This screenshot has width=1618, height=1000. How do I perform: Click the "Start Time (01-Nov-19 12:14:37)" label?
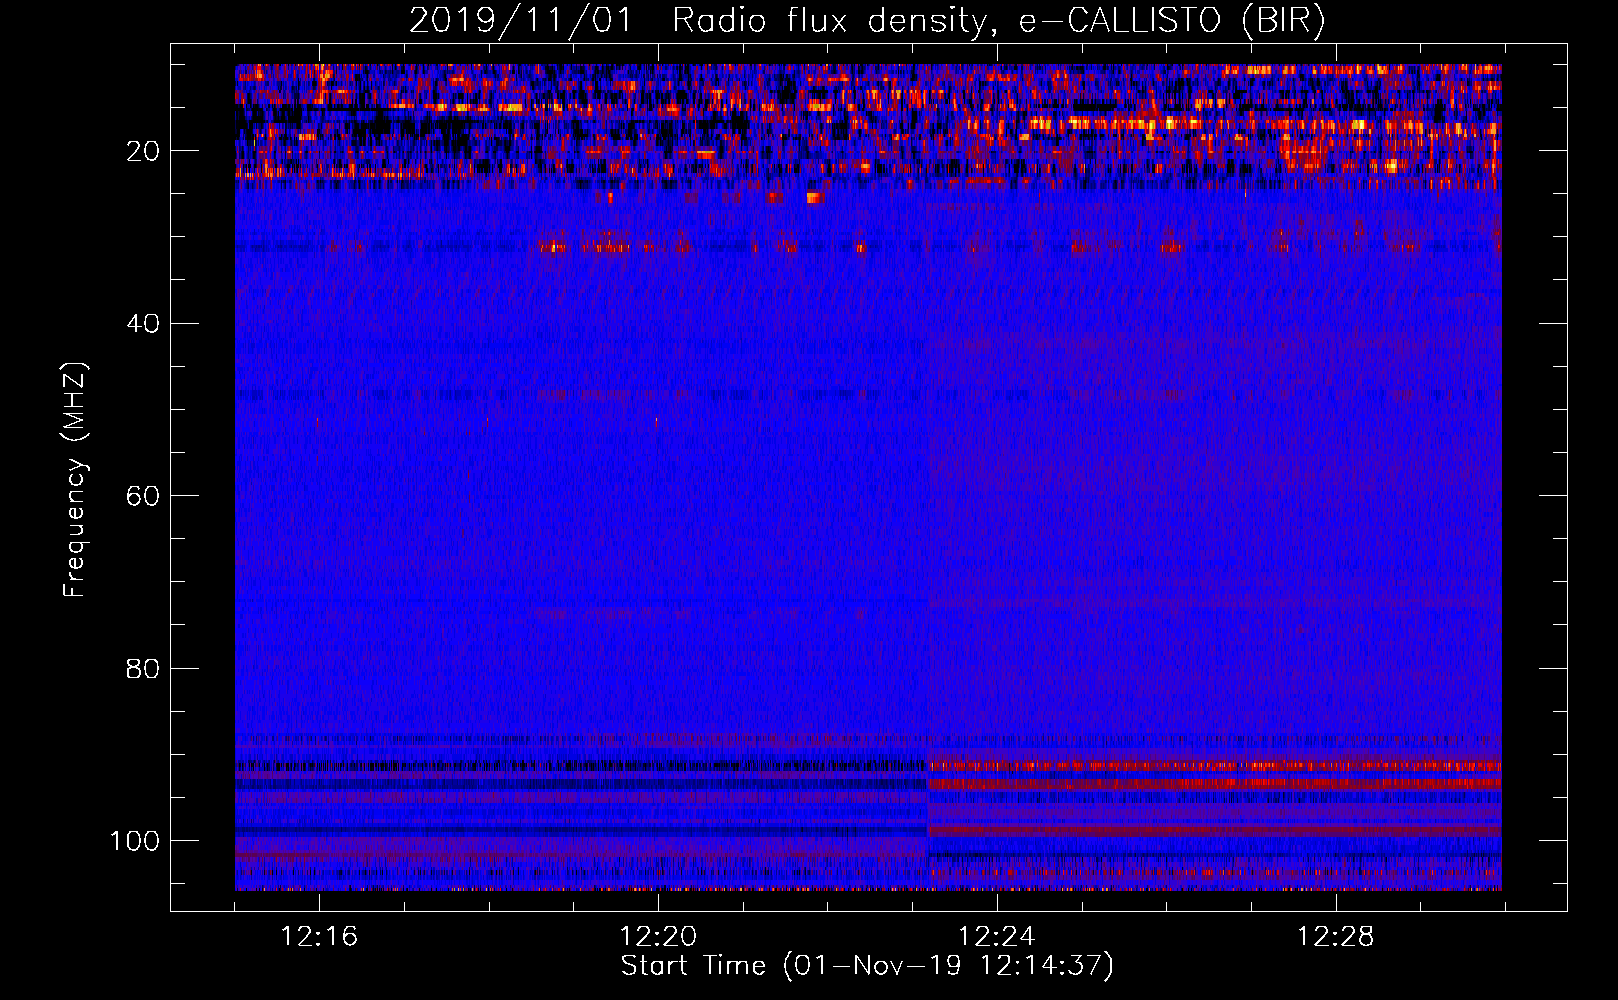point(867,966)
